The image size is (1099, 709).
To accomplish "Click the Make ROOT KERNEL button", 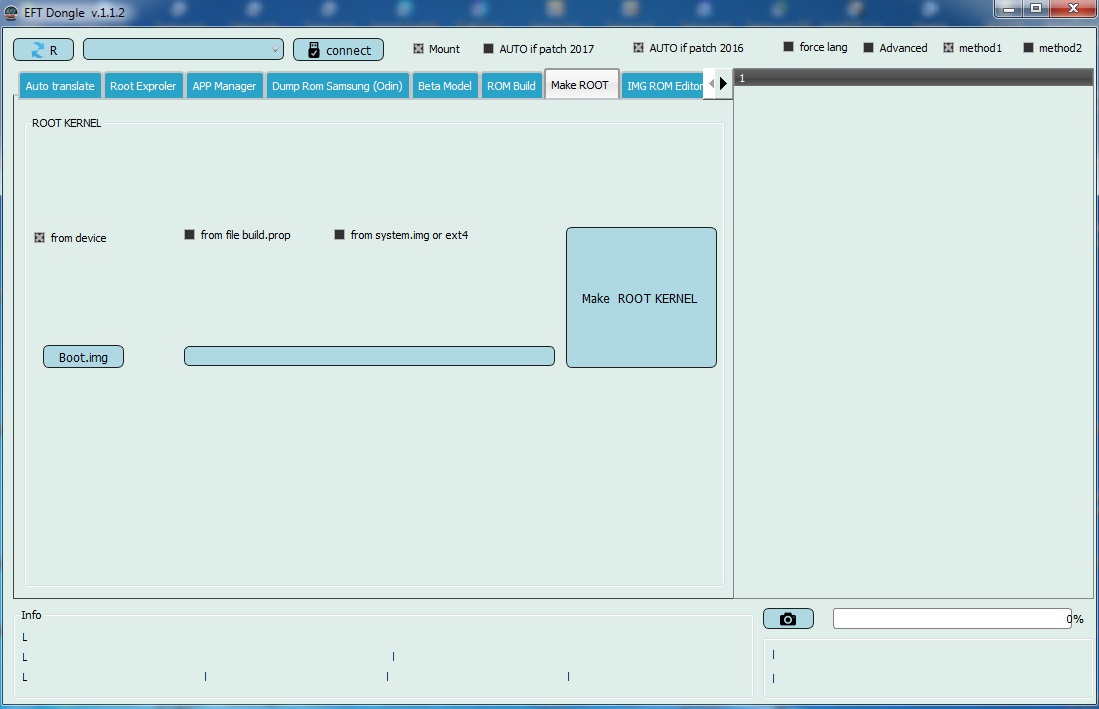I will [641, 297].
